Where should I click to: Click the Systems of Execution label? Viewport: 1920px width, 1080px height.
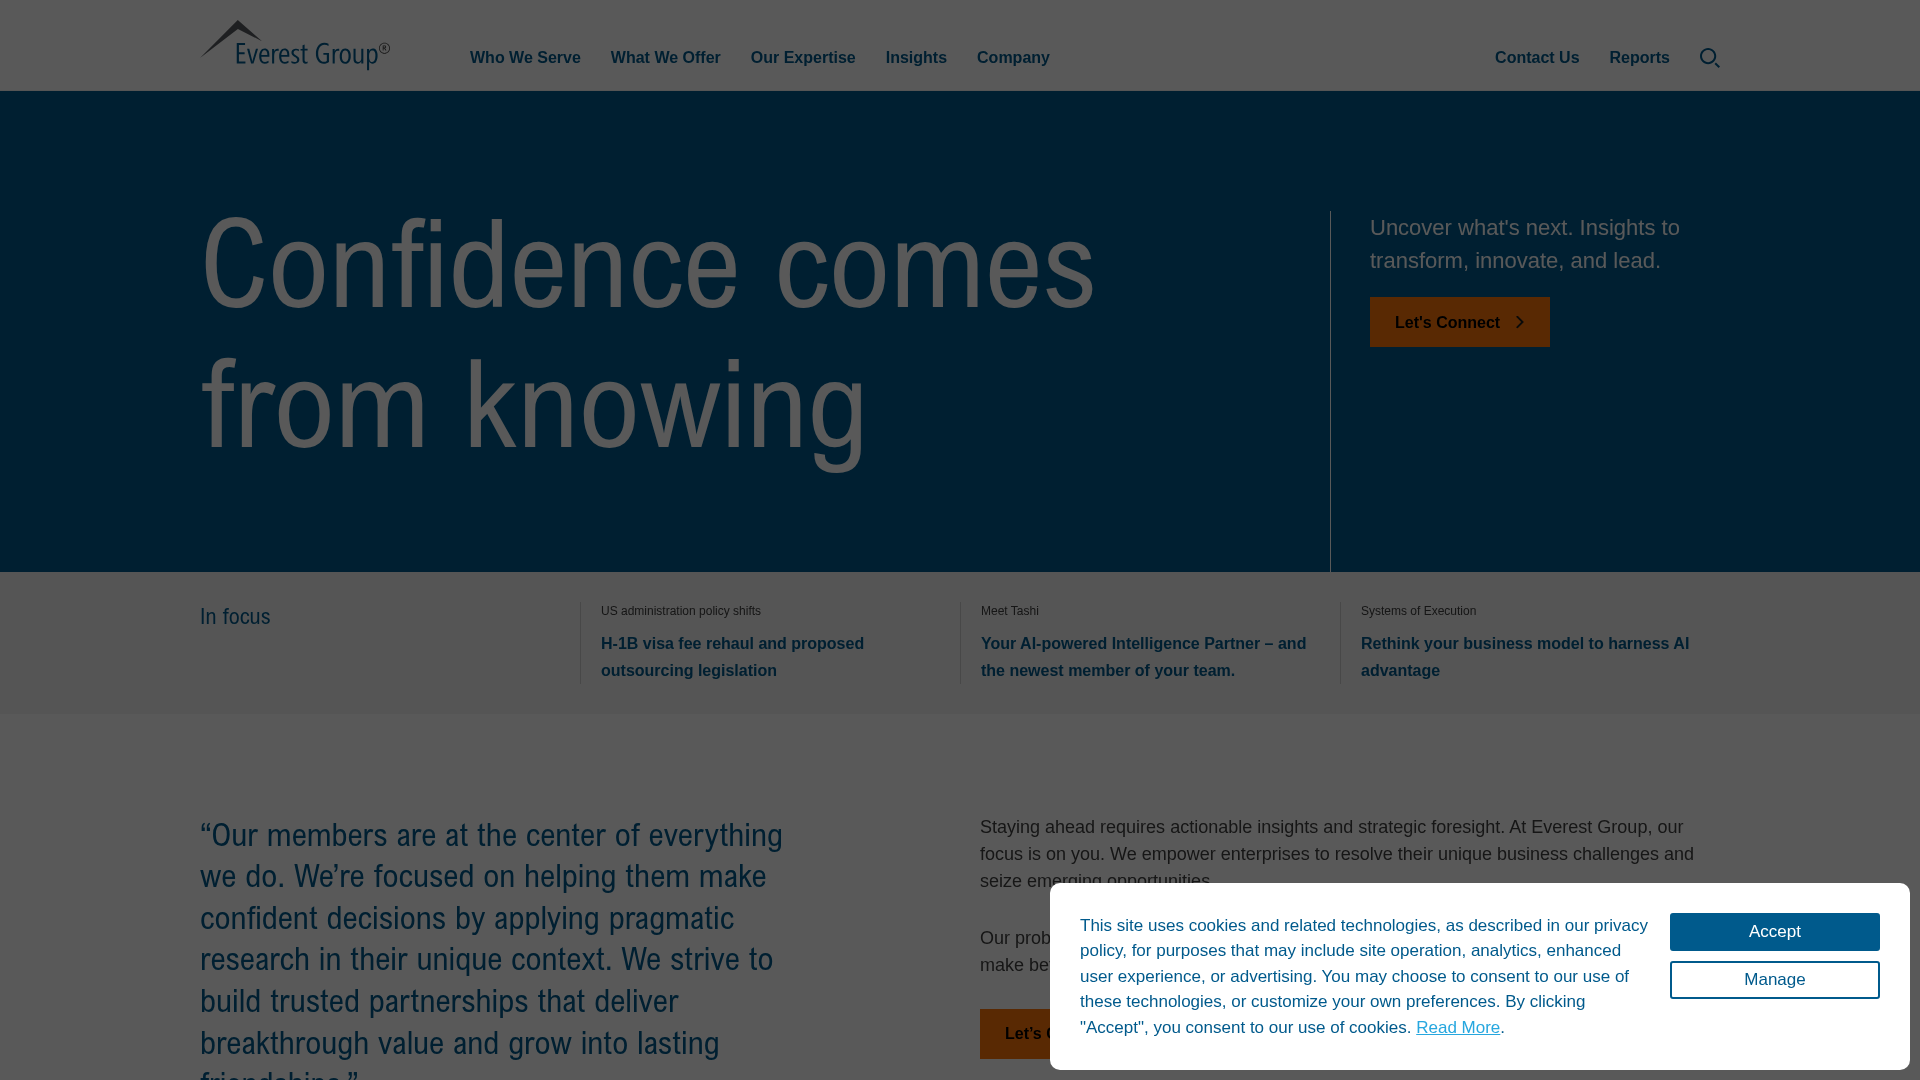coord(1418,611)
